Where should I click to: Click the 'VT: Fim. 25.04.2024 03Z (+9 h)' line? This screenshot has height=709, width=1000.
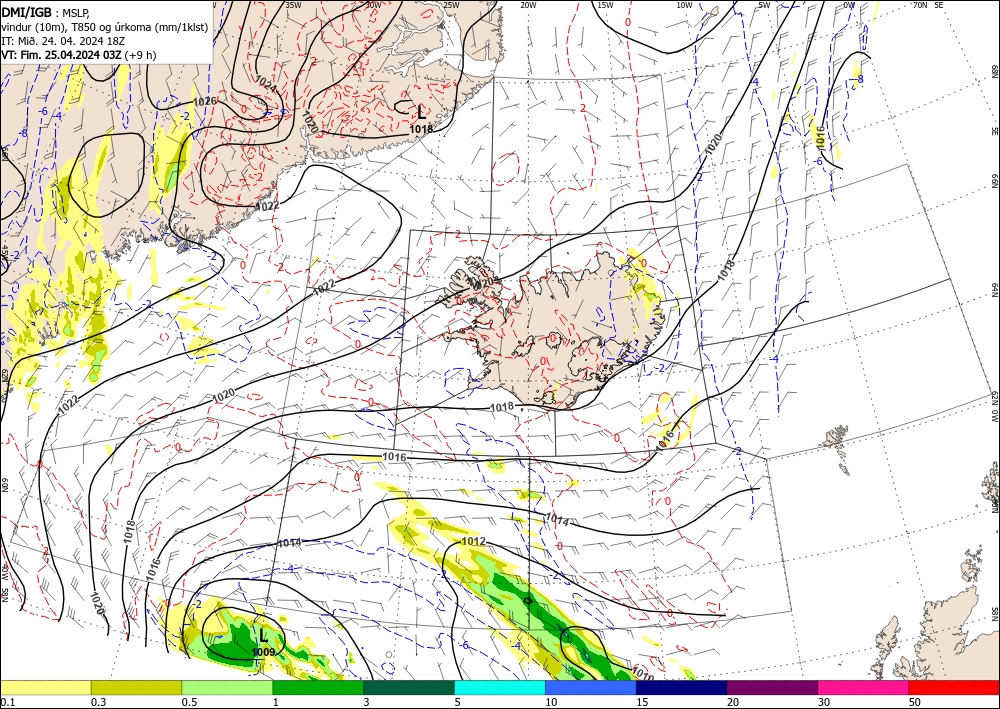pos(78,55)
